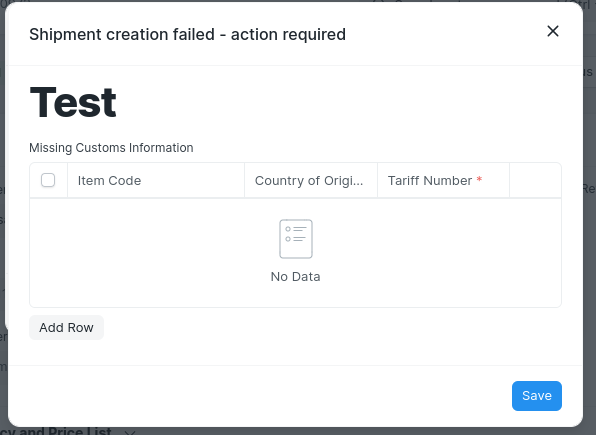This screenshot has width=596, height=435.
Task: Select the Country of Origin column header
Action: (x=311, y=181)
